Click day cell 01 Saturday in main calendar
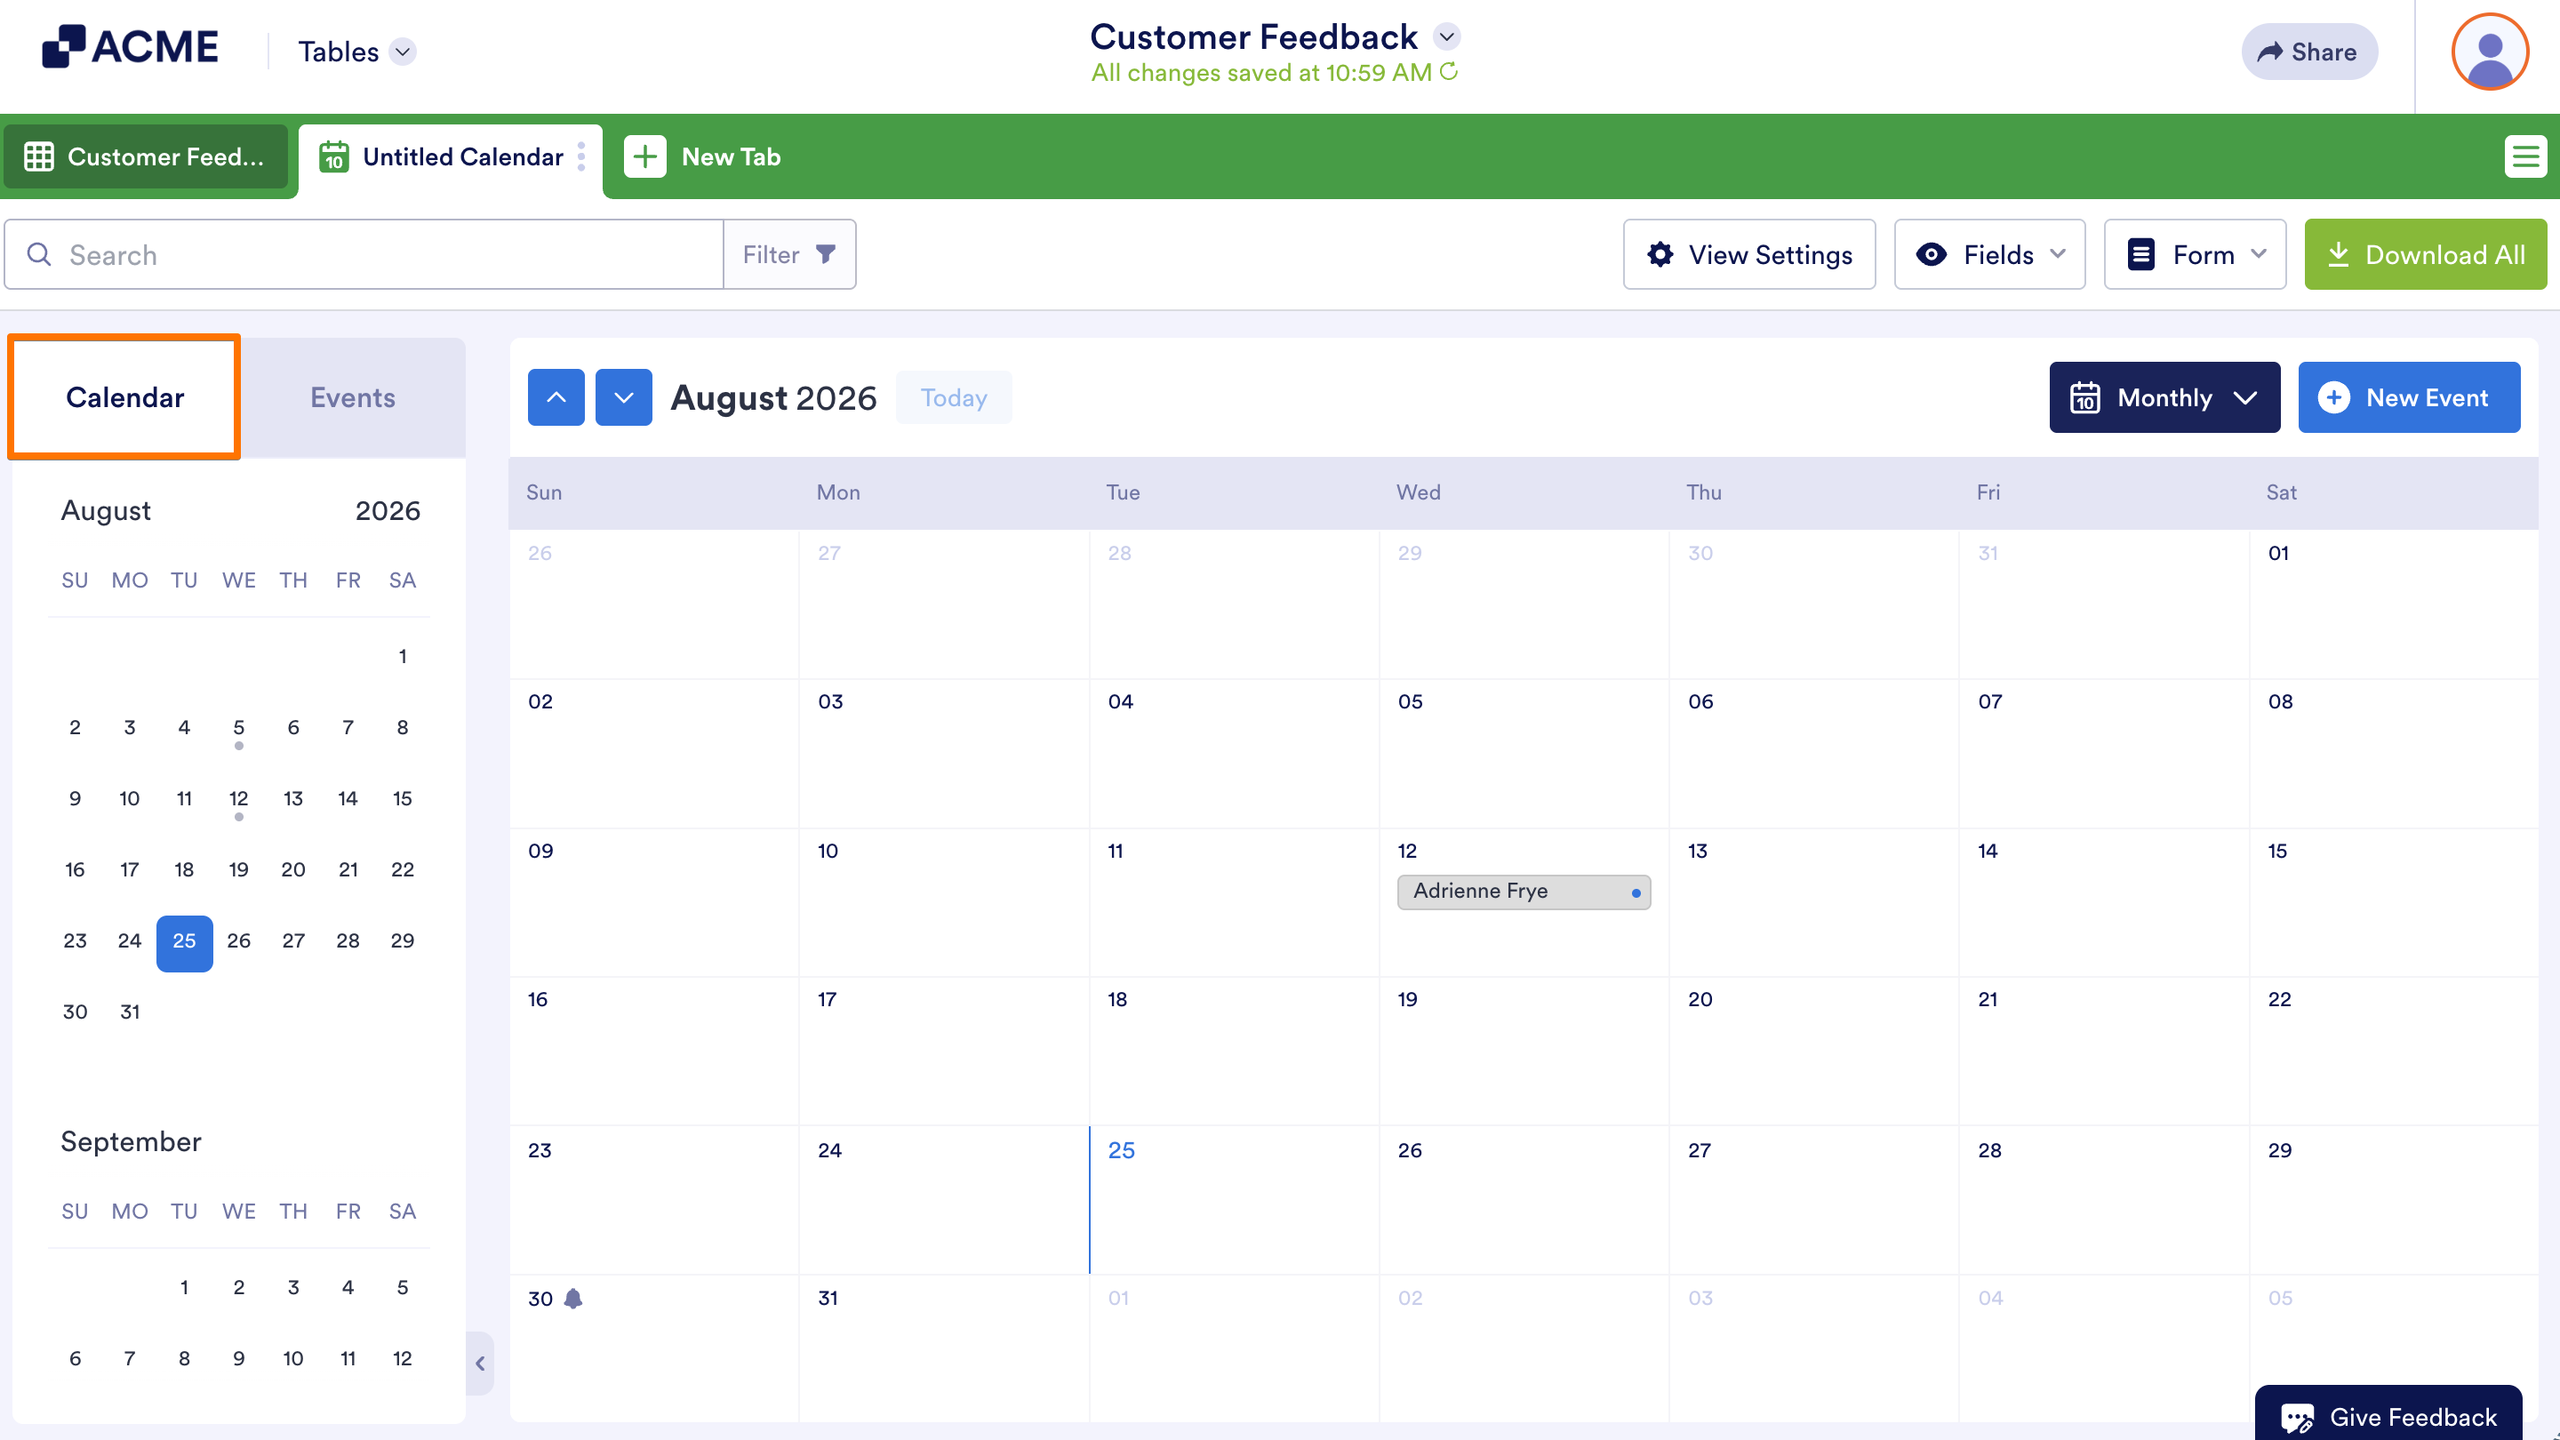Screen dimensions: 2560x1440 (x=2394, y=604)
